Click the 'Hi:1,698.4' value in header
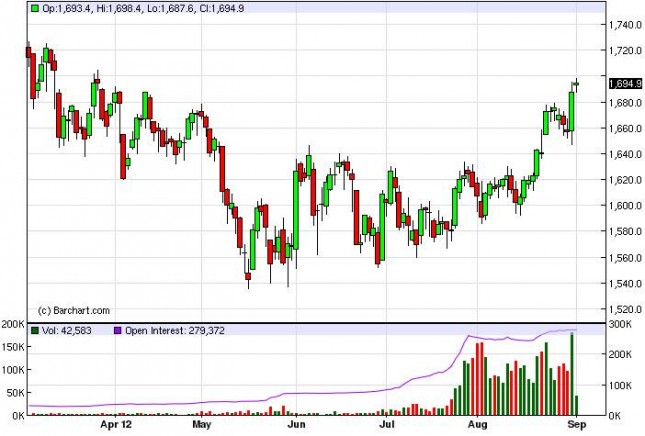This screenshot has width=645, height=436. click(x=119, y=8)
